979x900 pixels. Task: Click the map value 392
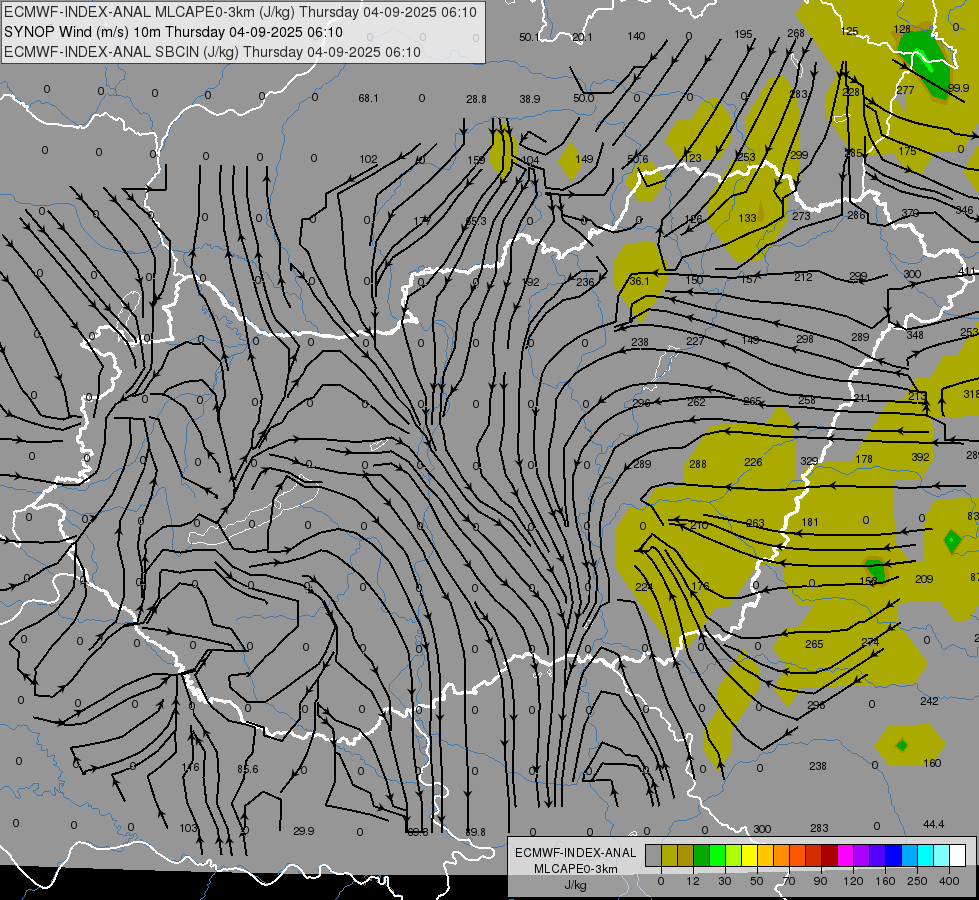[920, 457]
